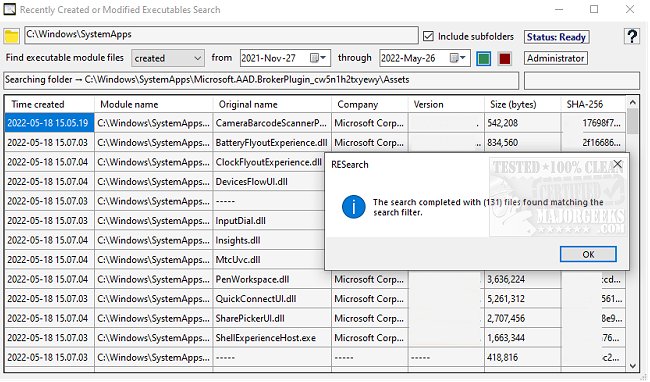The width and height of the screenshot is (650, 382).
Task: Click Microsoft Corp... in ShellExperienceHost.exe row
Action: [x=369, y=338]
